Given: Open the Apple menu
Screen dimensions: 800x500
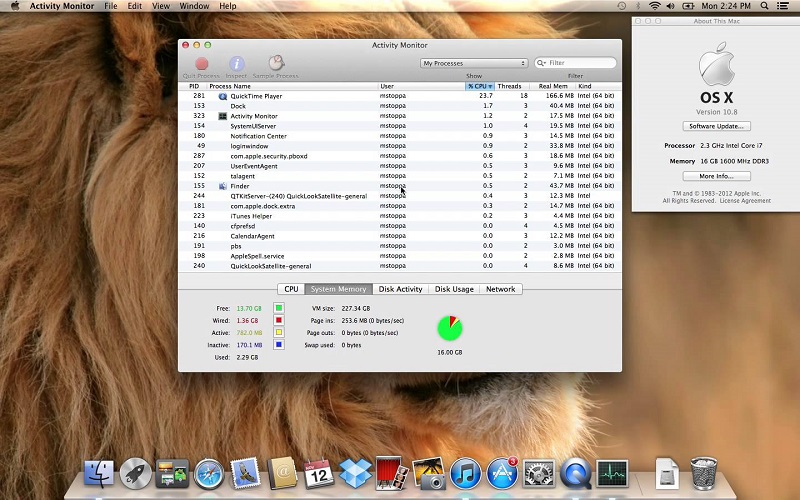Looking at the screenshot, I should [15, 6].
